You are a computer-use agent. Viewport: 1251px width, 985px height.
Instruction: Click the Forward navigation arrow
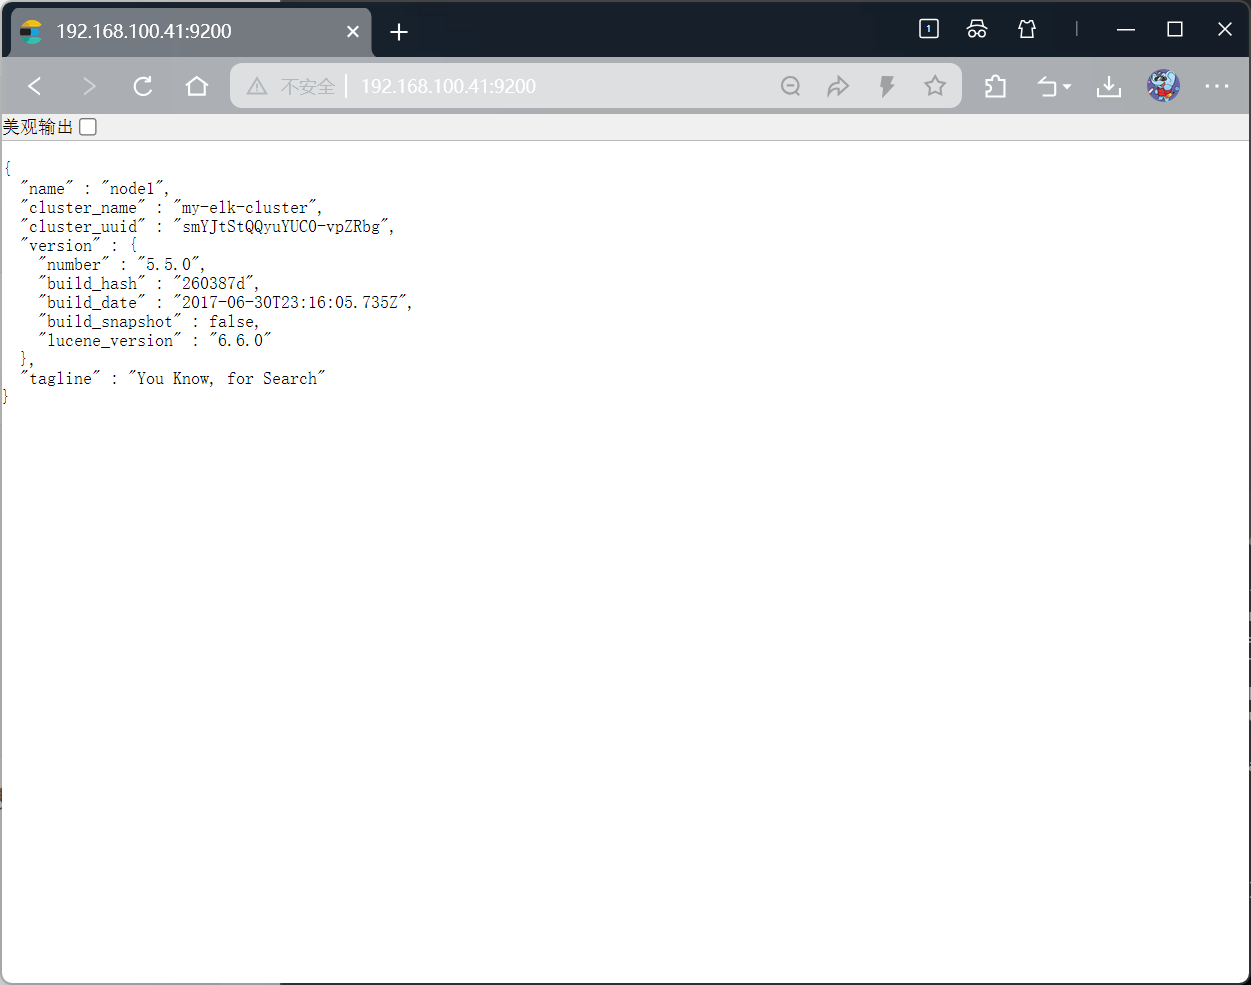click(89, 86)
